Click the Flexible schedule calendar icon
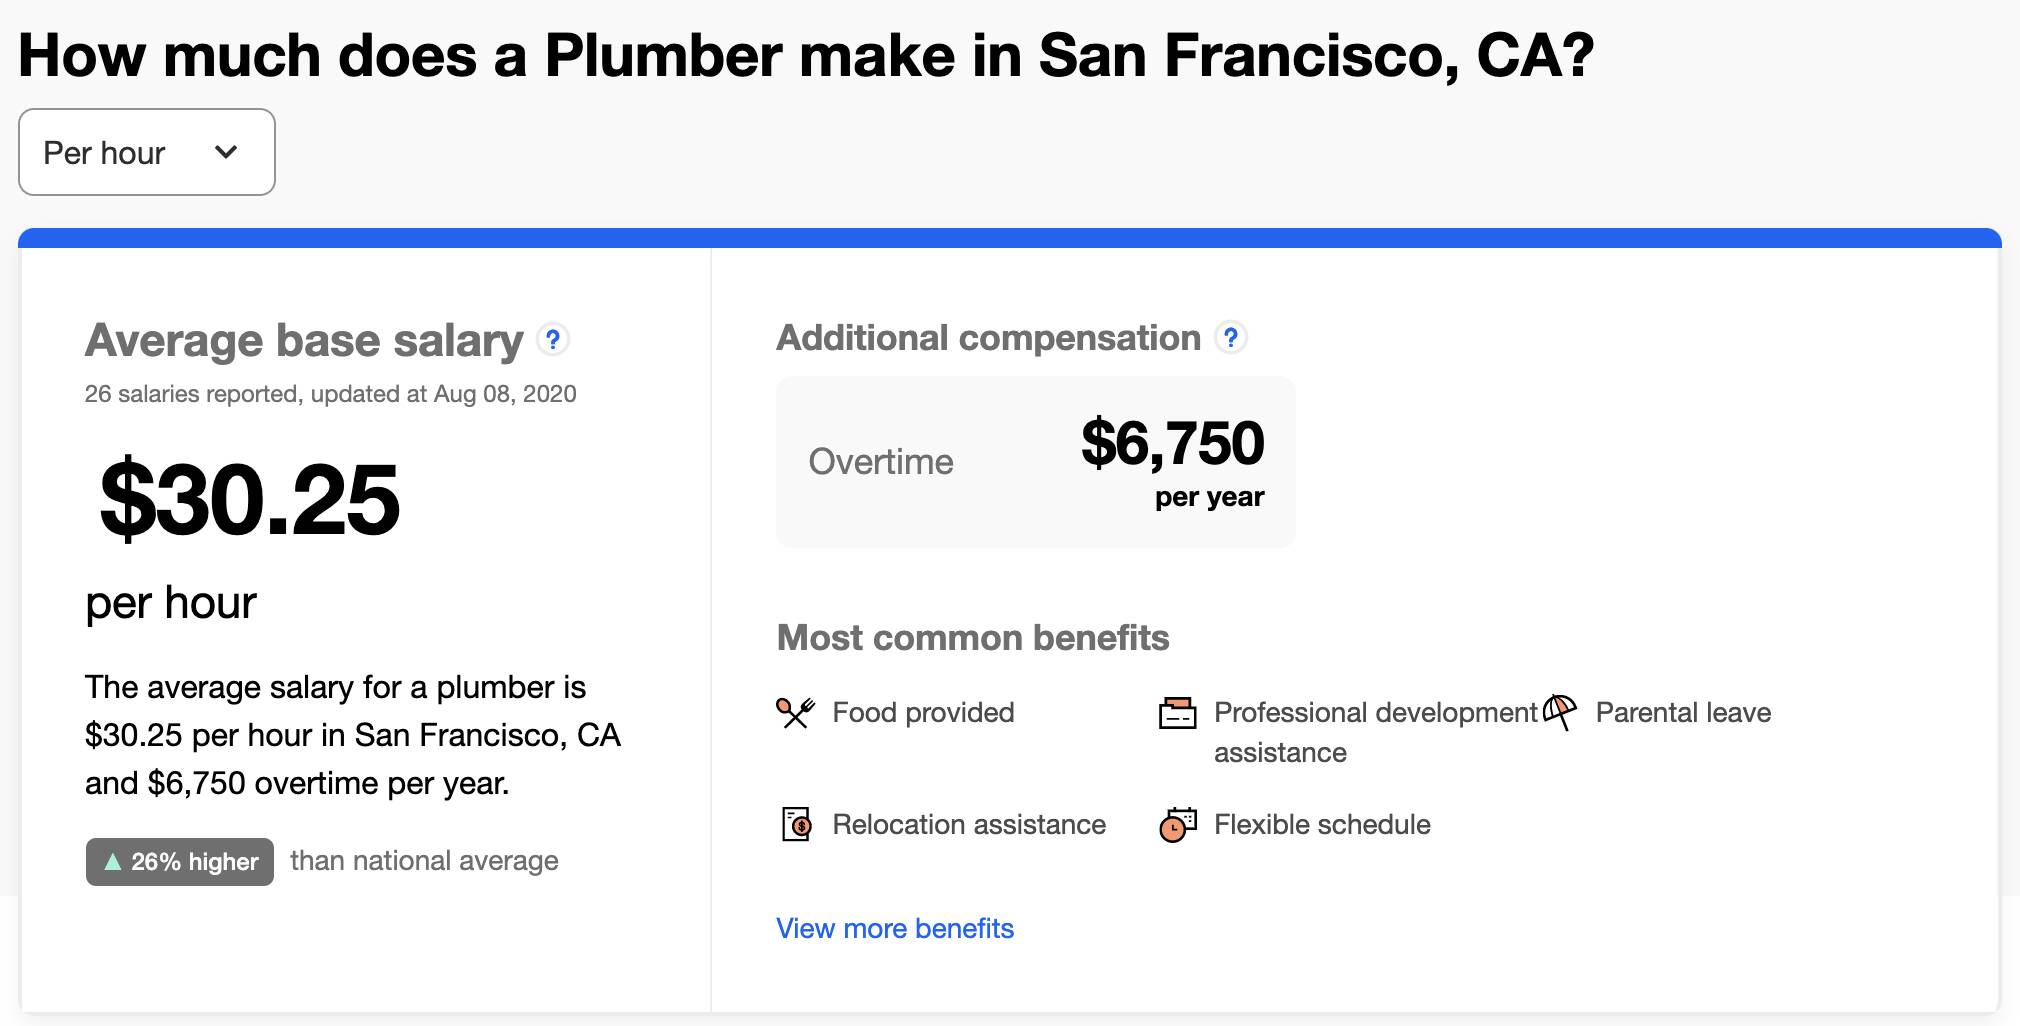 click(x=1177, y=824)
